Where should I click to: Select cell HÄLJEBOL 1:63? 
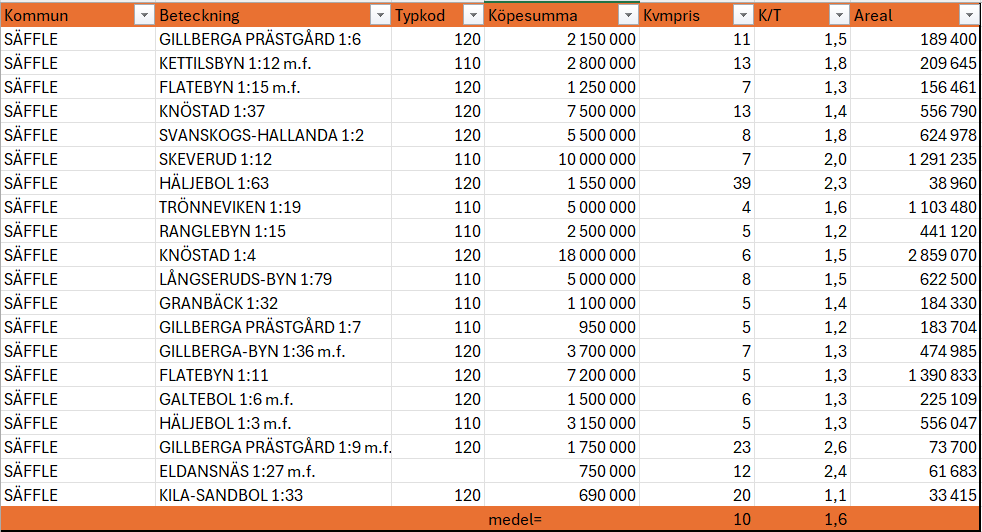(x=273, y=183)
